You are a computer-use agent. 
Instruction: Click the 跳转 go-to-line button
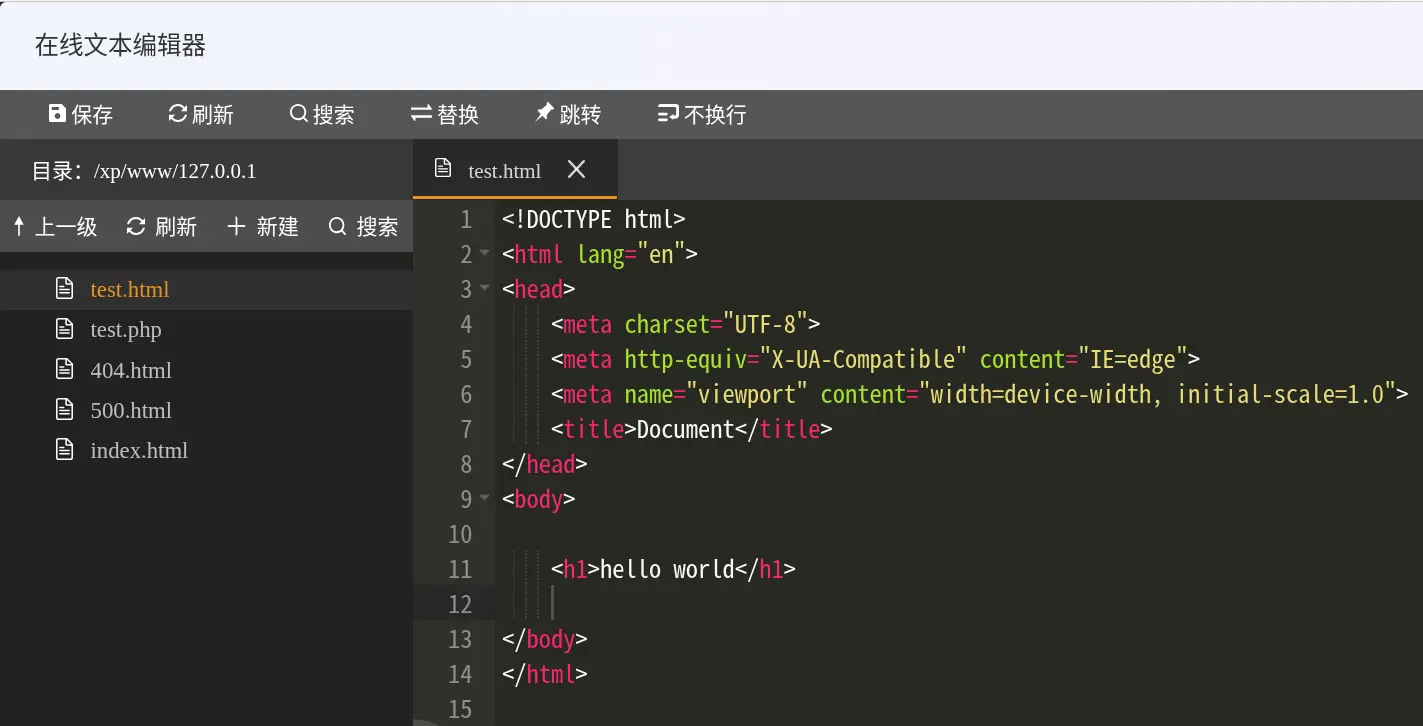[568, 114]
